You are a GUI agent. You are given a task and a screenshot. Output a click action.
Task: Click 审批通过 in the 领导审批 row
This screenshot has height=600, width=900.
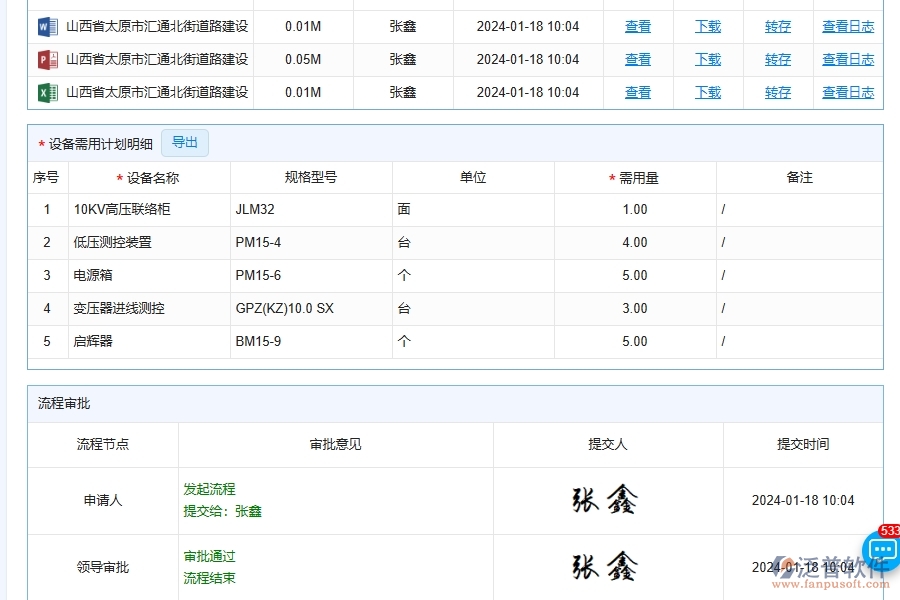(208, 556)
